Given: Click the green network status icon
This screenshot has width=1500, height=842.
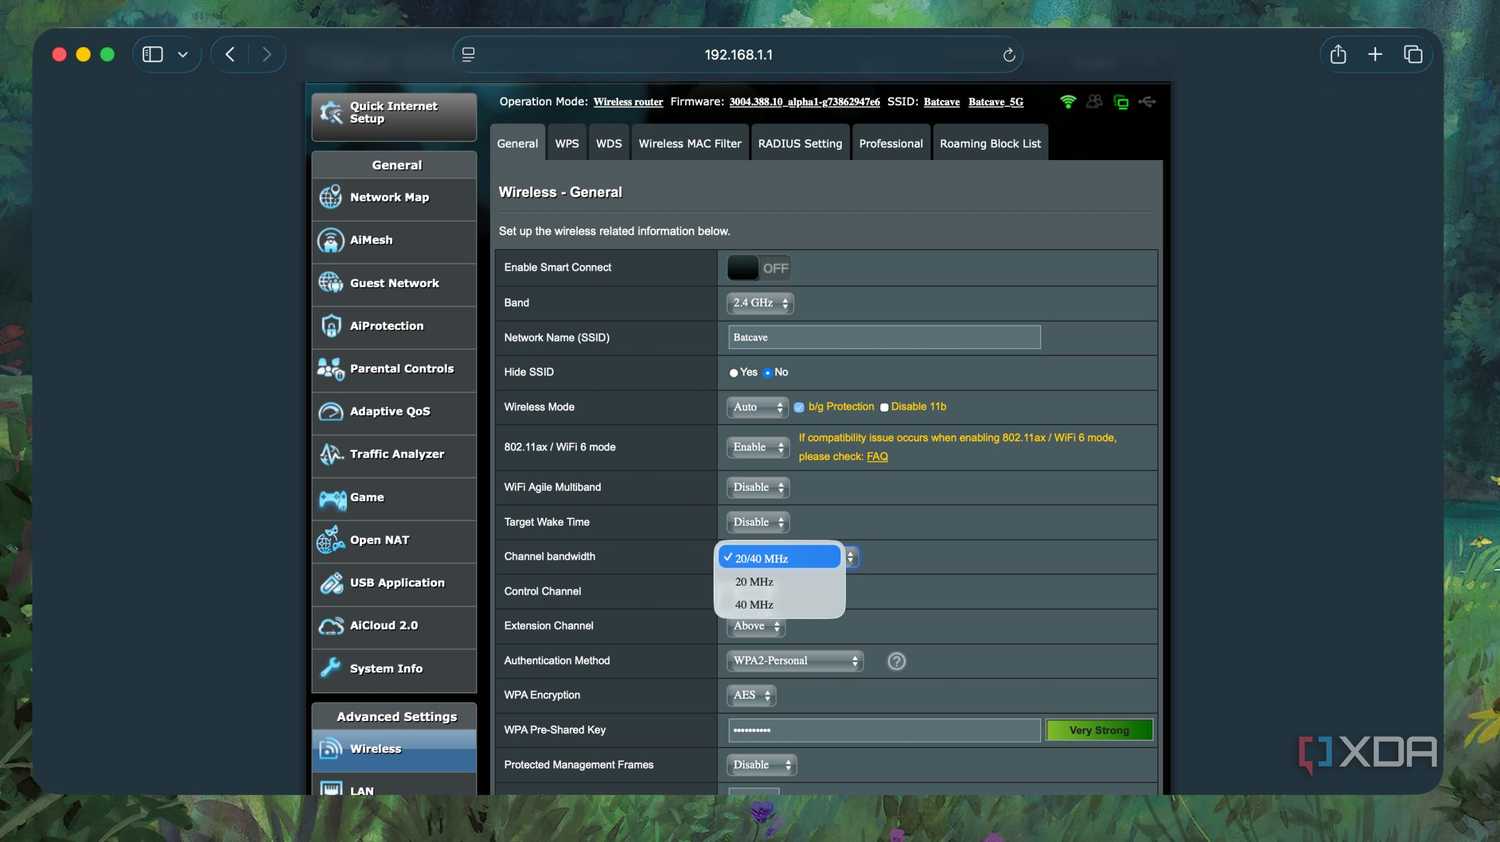Looking at the screenshot, I should [1121, 102].
